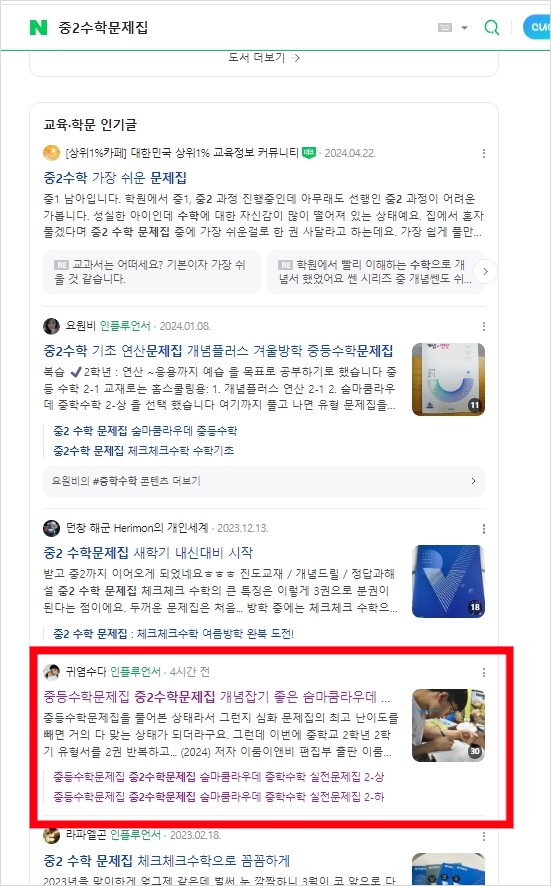Image resolution: width=551 pixels, height=886 pixels.
Task: Click 도서 더보기 link
Action: [x=264, y=58]
